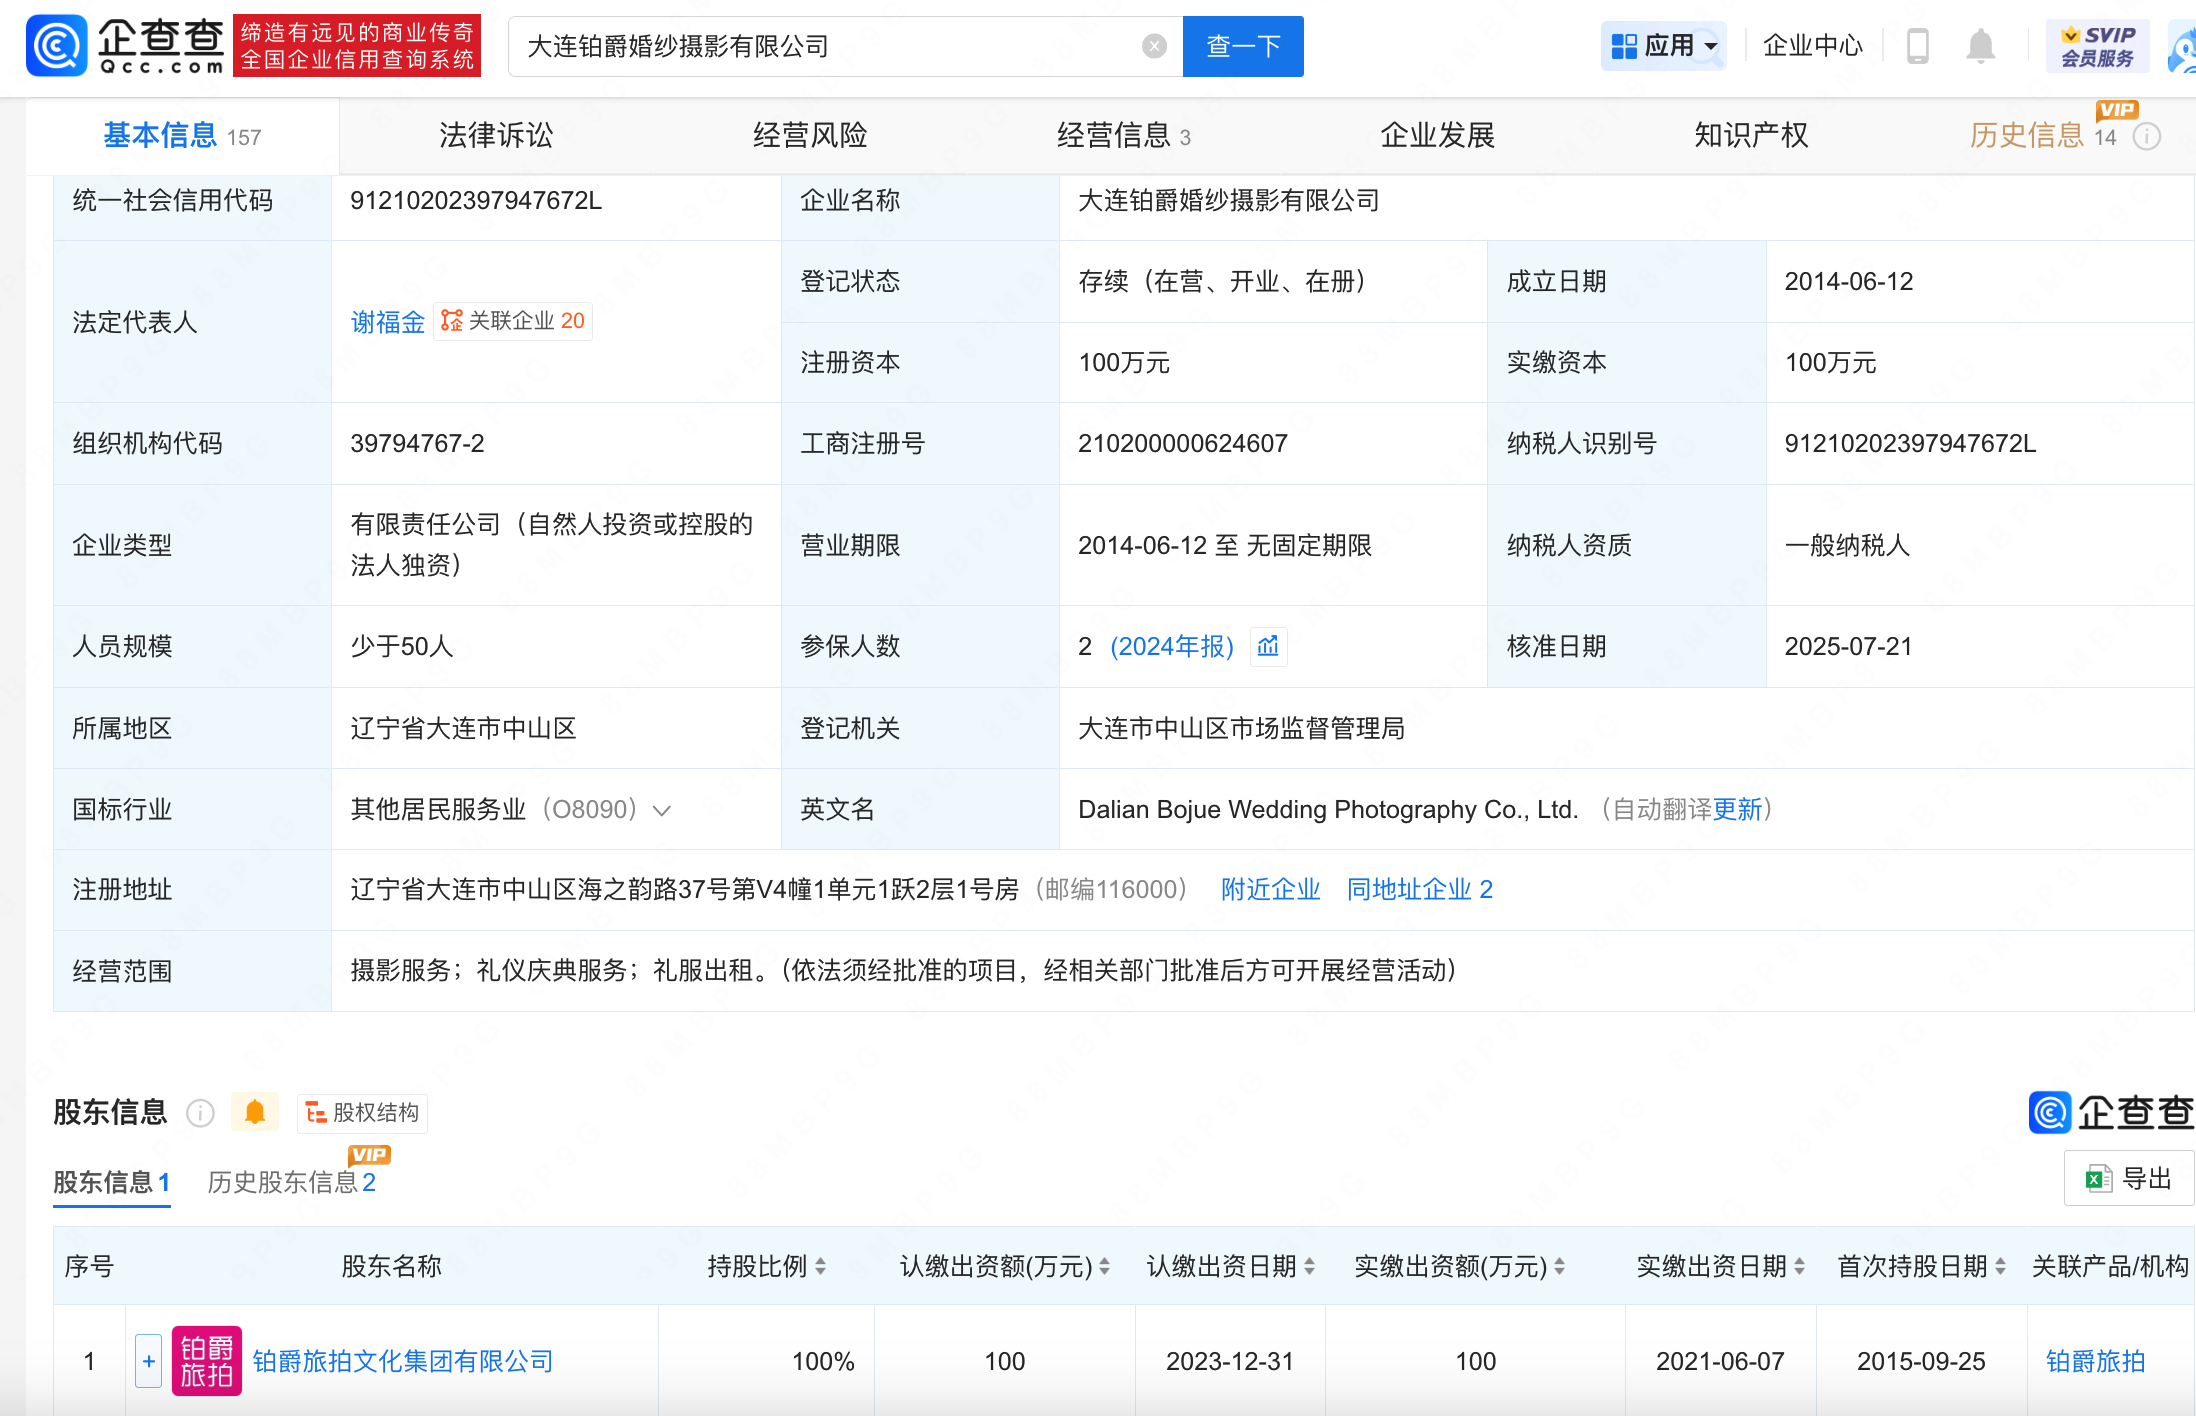Click 组织机构代码 value 39794767-2
Image resolution: width=2196 pixels, height=1416 pixels.
coord(417,444)
